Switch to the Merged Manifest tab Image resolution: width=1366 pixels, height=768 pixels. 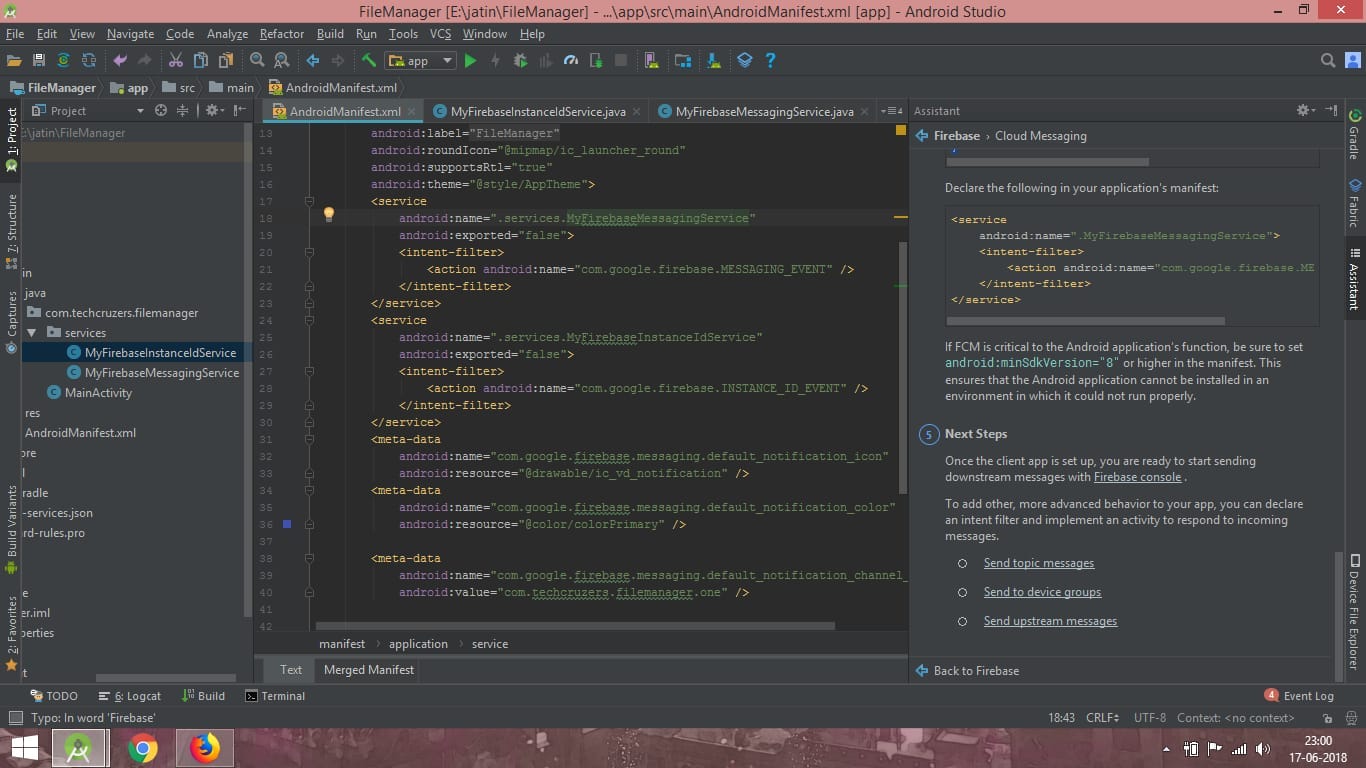(x=367, y=670)
